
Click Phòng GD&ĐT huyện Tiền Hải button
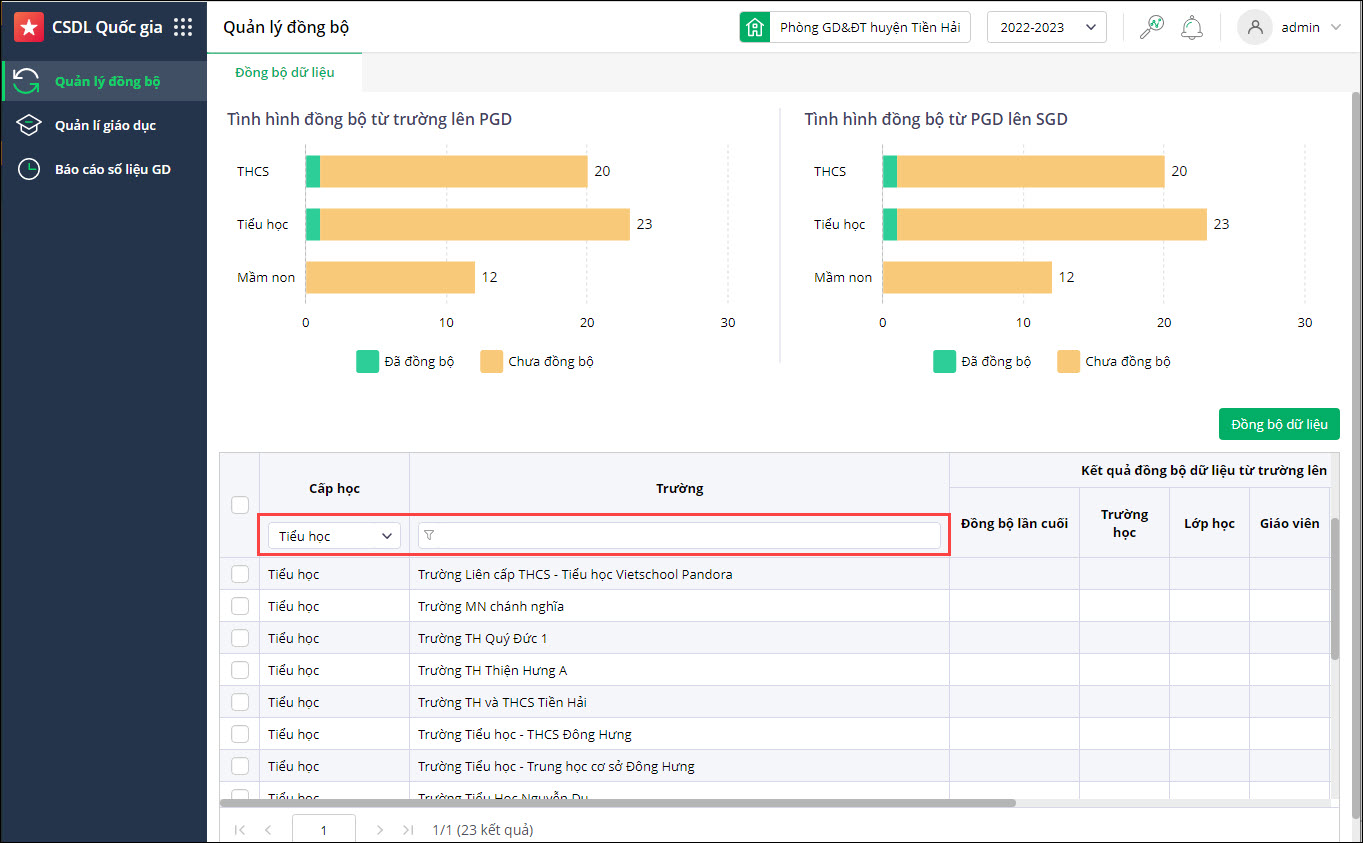click(x=869, y=27)
